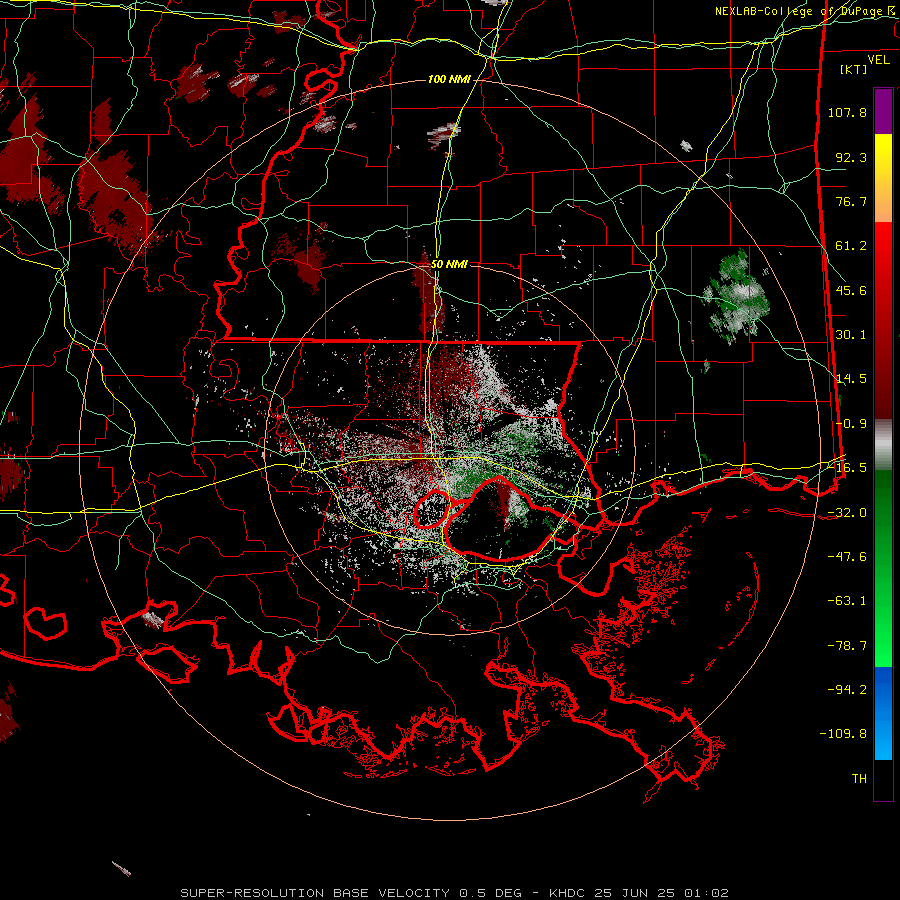Viewport: 900px width, 900px height.
Task: Click the -94.2 scale value
Action: click(x=847, y=689)
